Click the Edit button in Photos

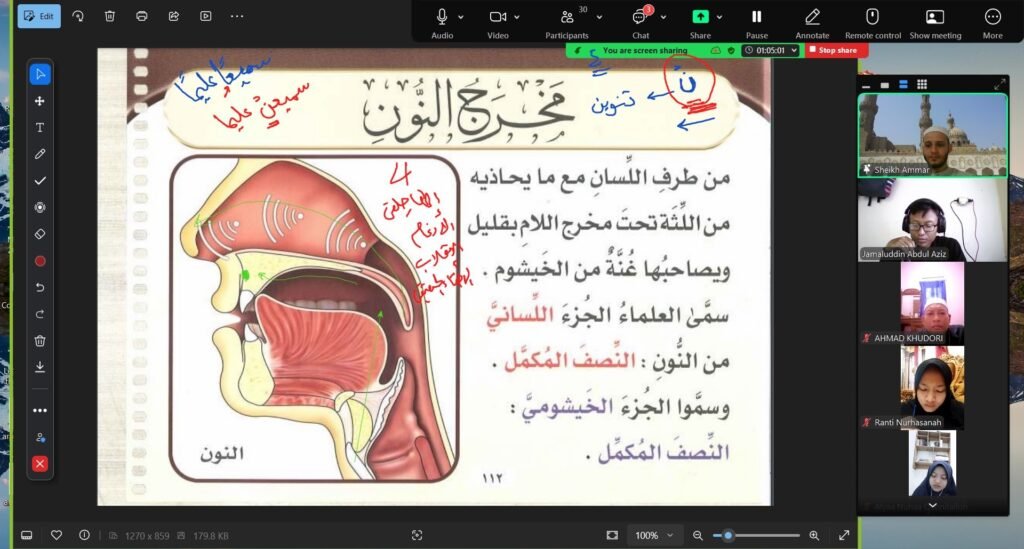[39, 16]
